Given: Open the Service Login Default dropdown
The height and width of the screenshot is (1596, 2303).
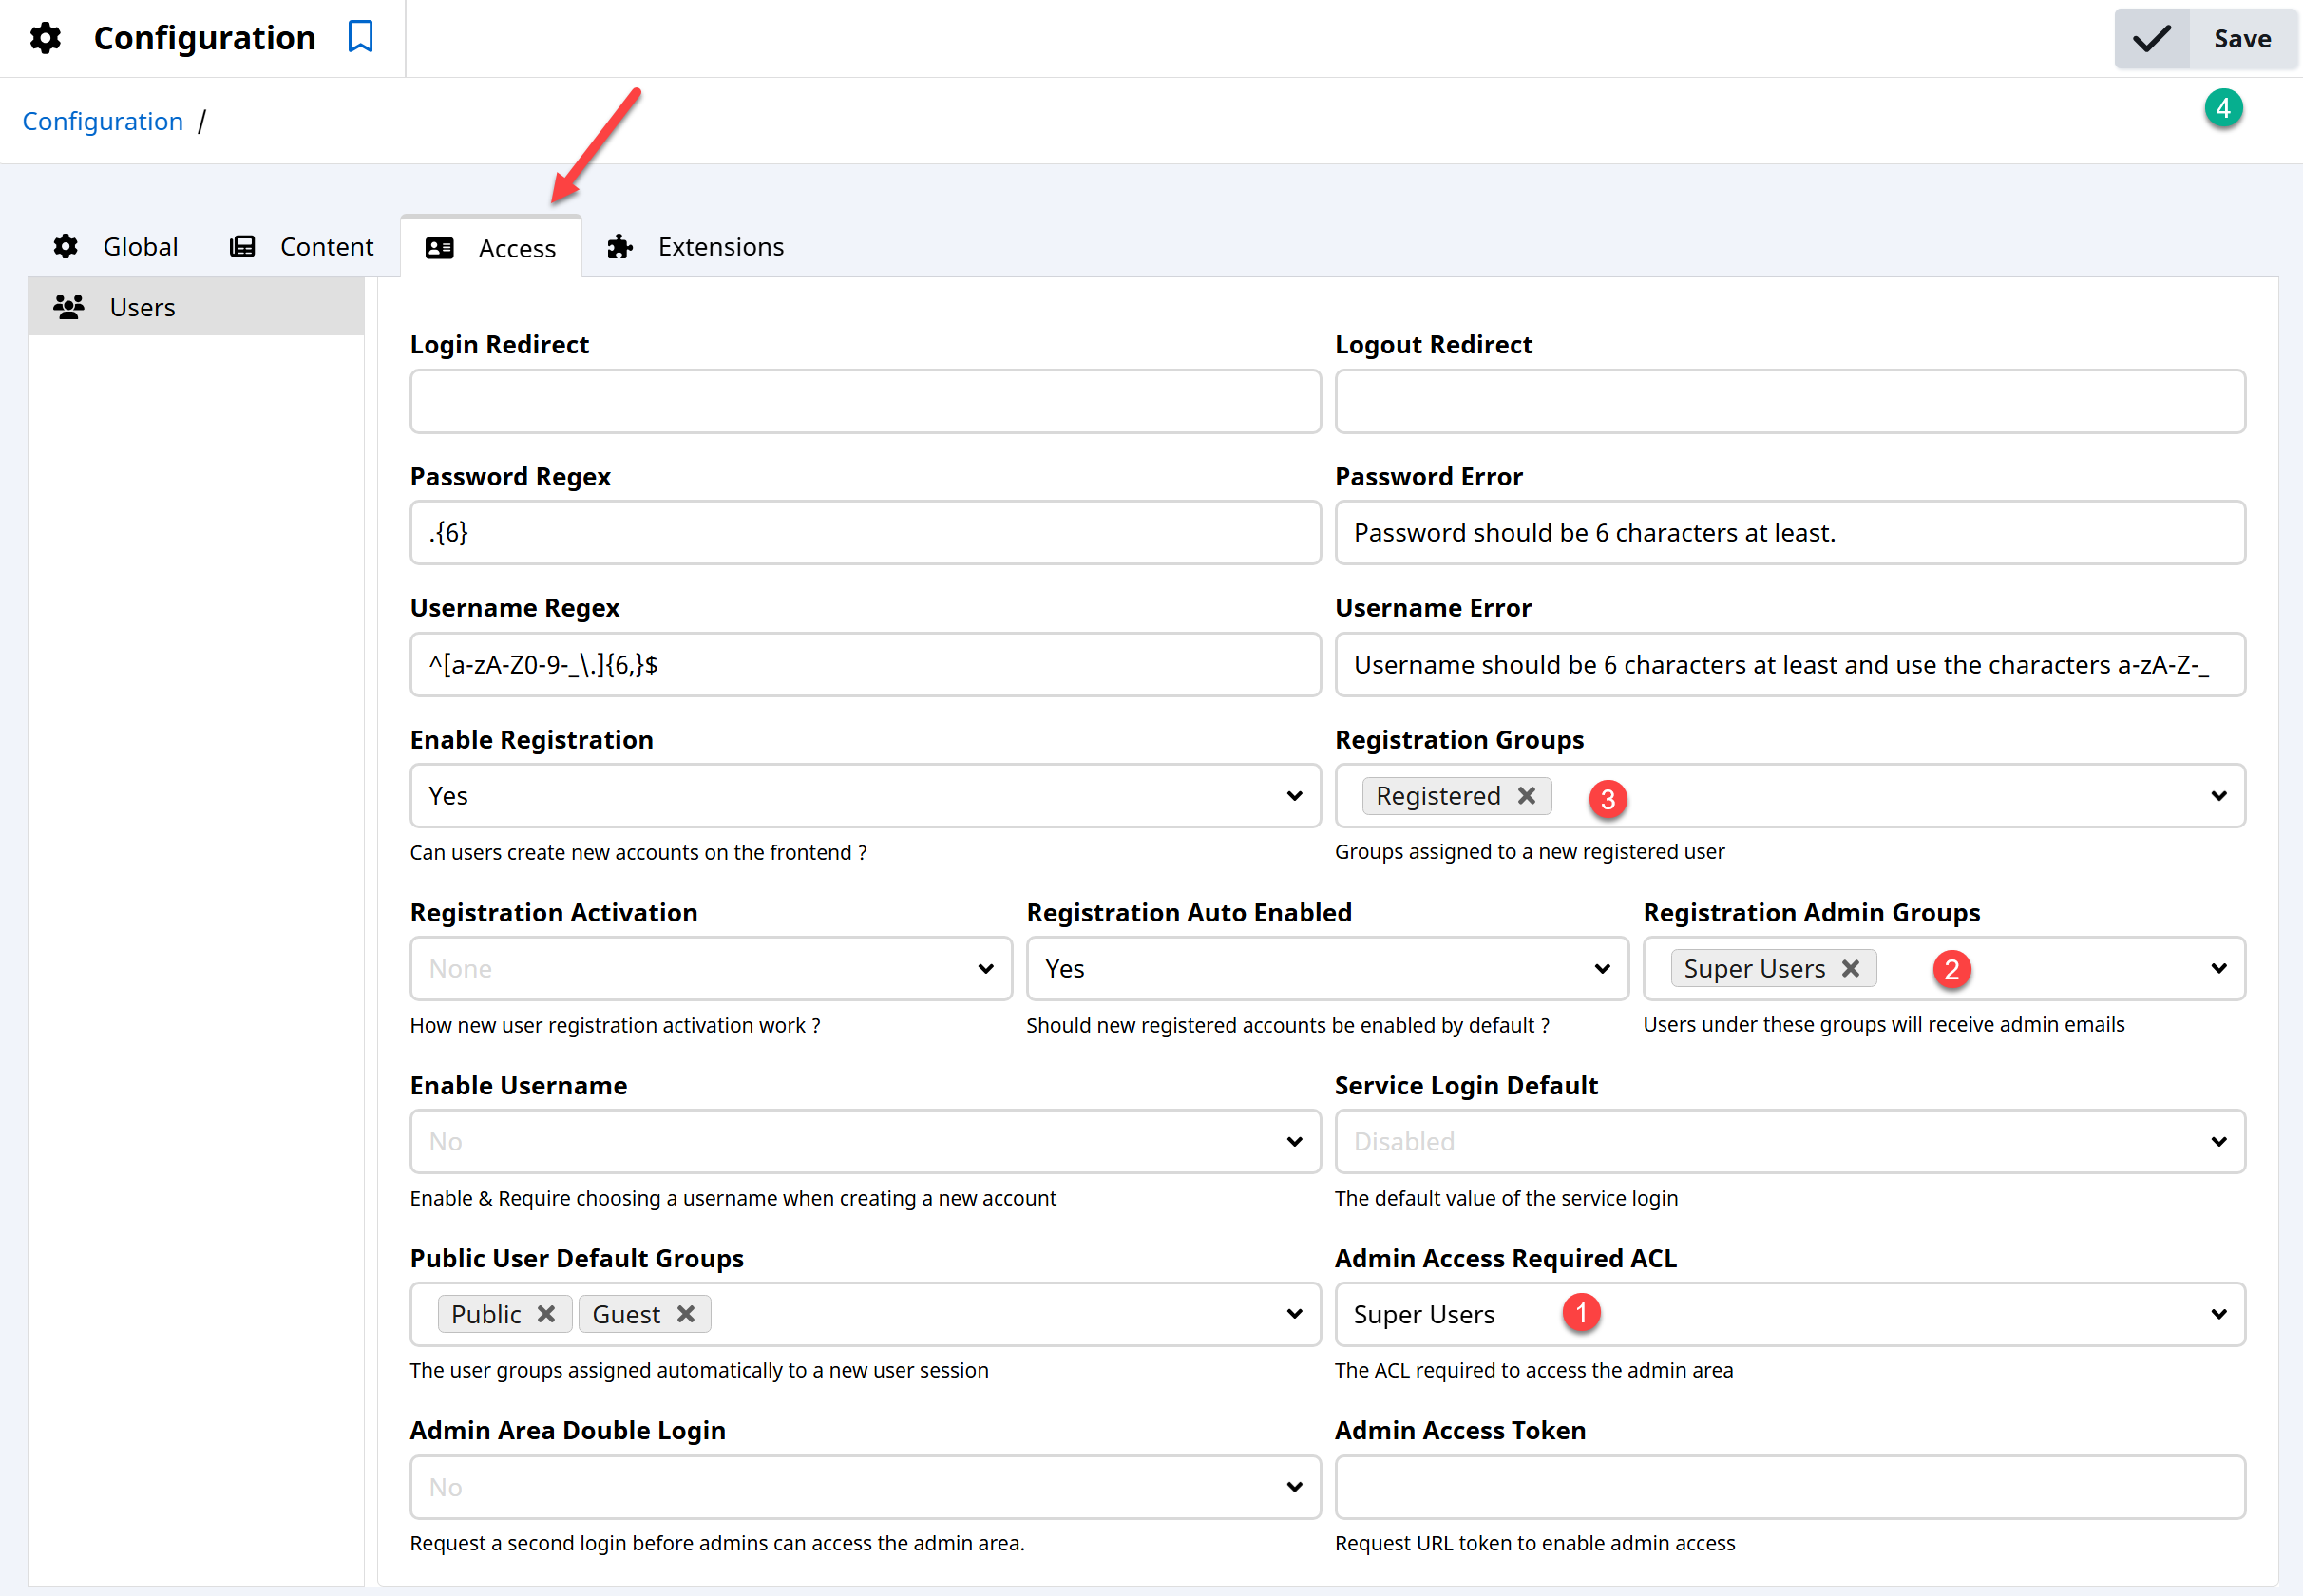Looking at the screenshot, I should point(1790,1142).
